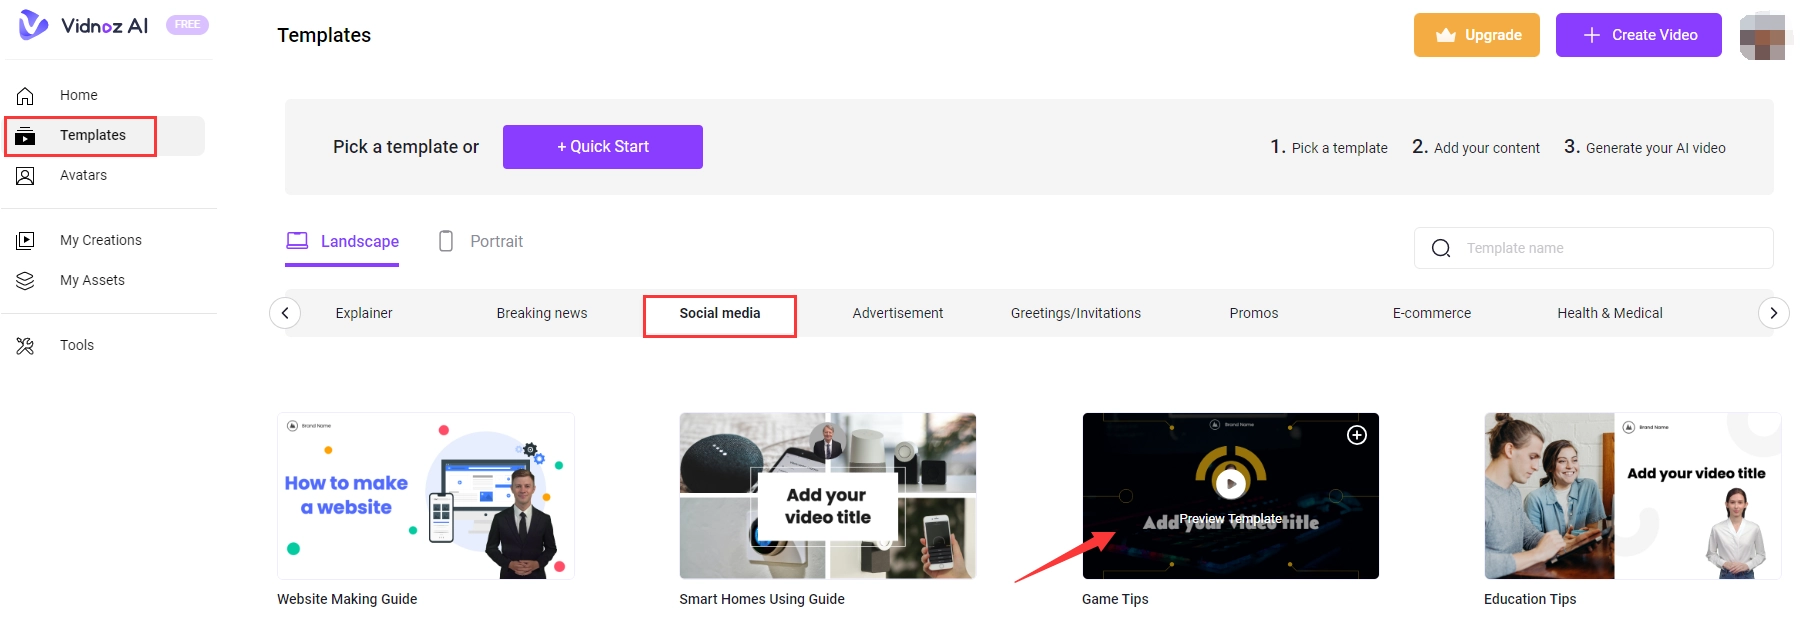1818x621 pixels.
Task: Switch to the Portrait orientation tab
Action: point(481,241)
